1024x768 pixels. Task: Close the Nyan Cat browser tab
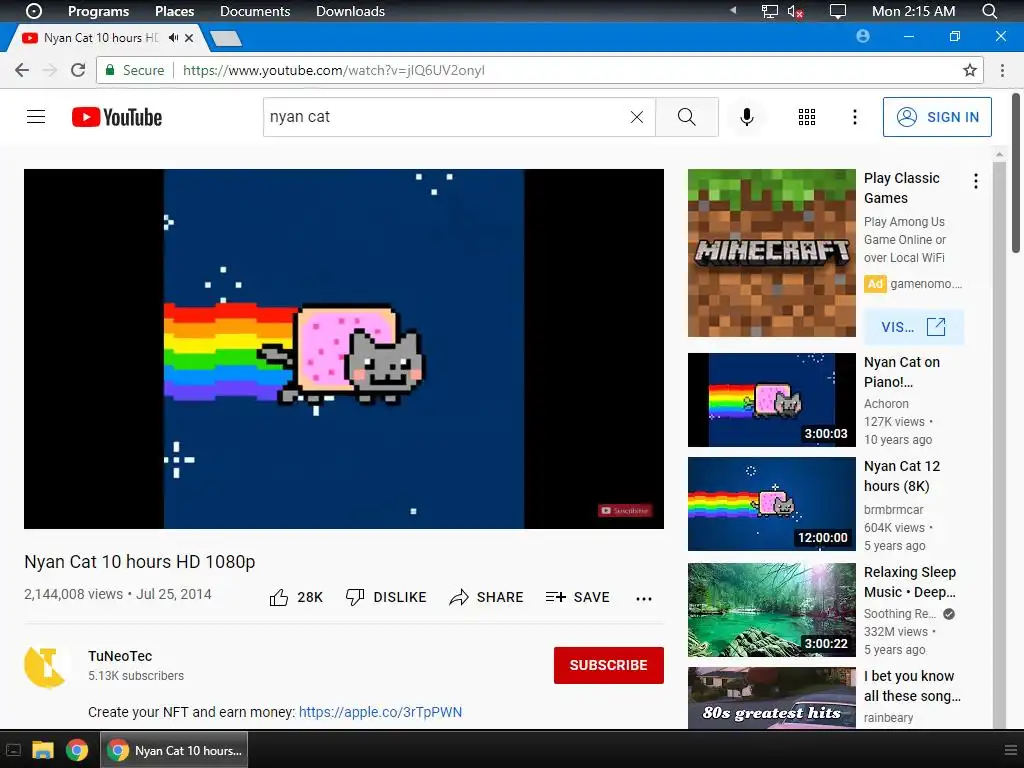[x=189, y=38]
